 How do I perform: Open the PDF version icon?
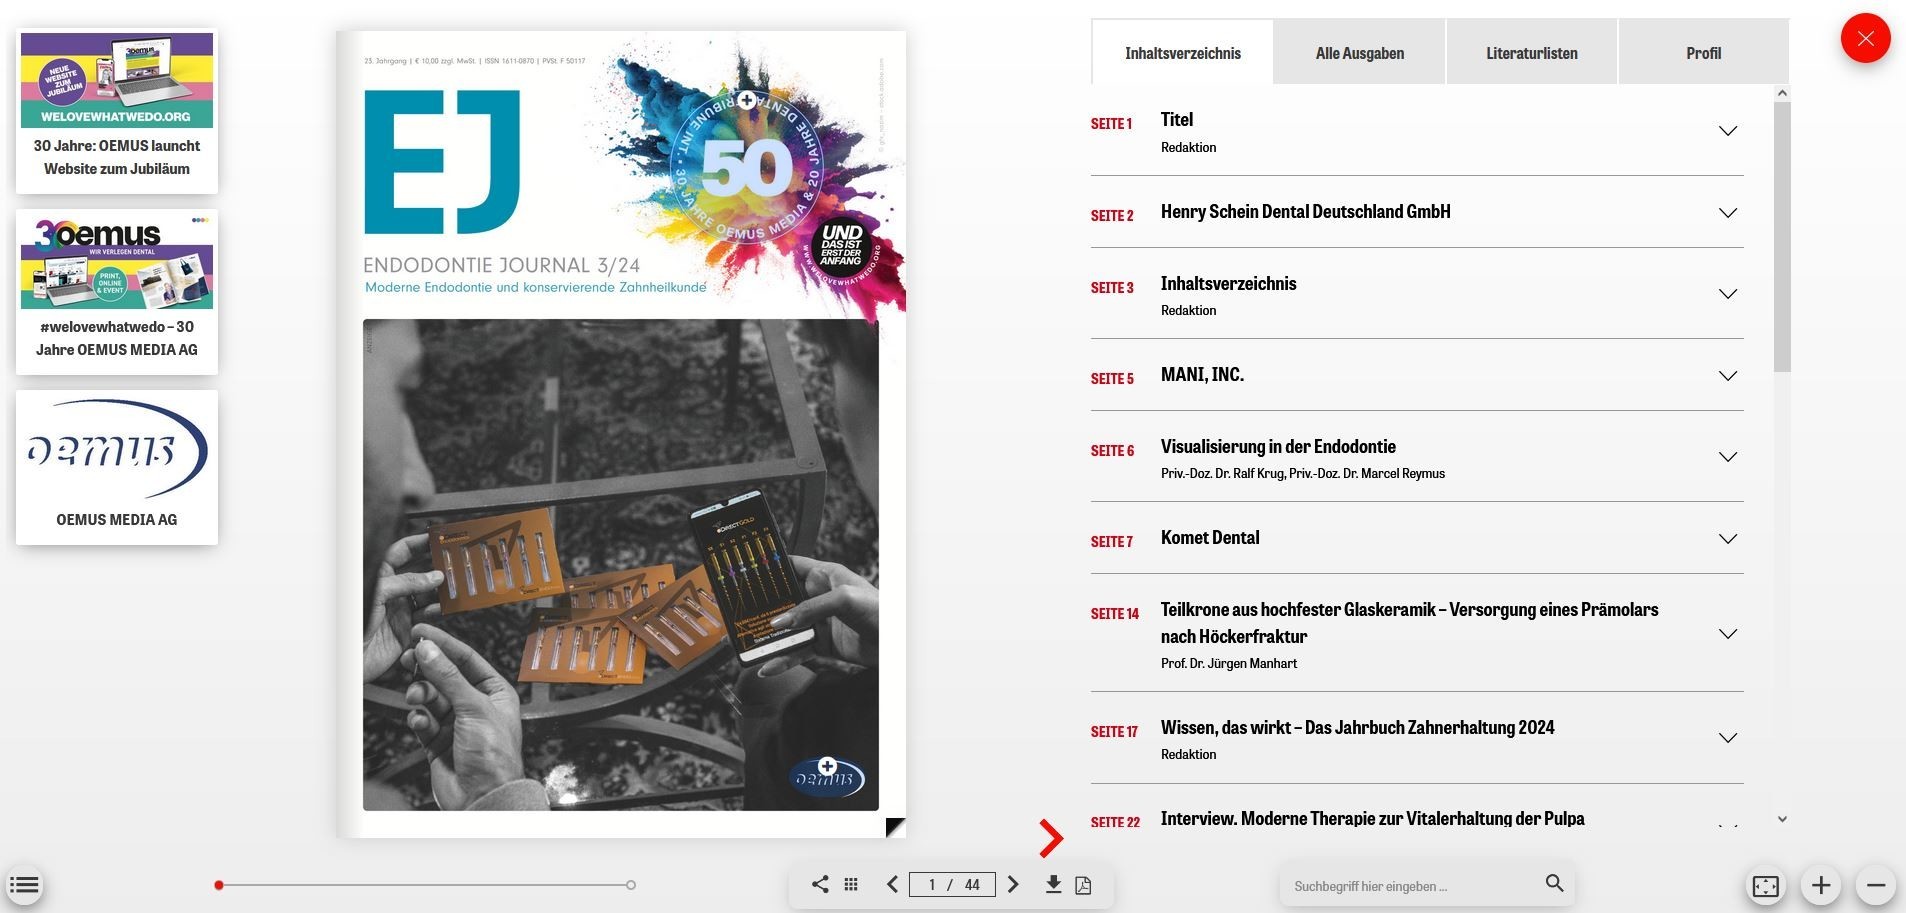click(1083, 885)
